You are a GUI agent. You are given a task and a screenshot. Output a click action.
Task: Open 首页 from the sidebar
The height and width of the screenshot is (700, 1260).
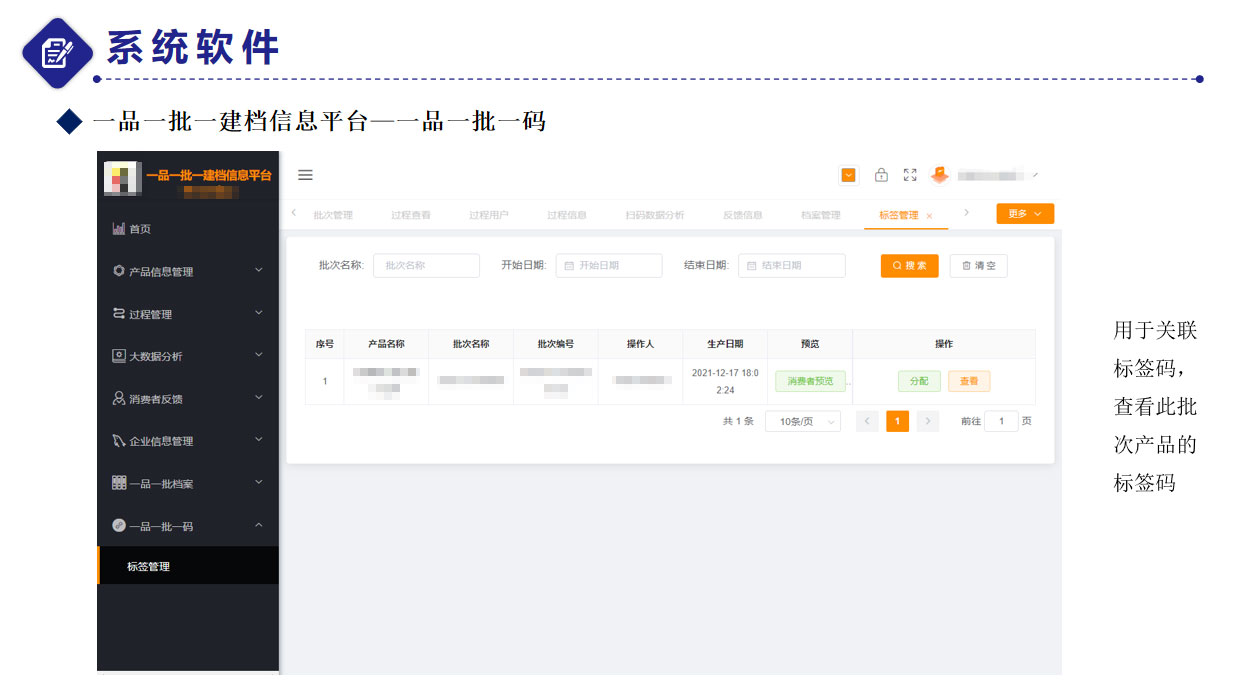pyautogui.click(x=140, y=229)
